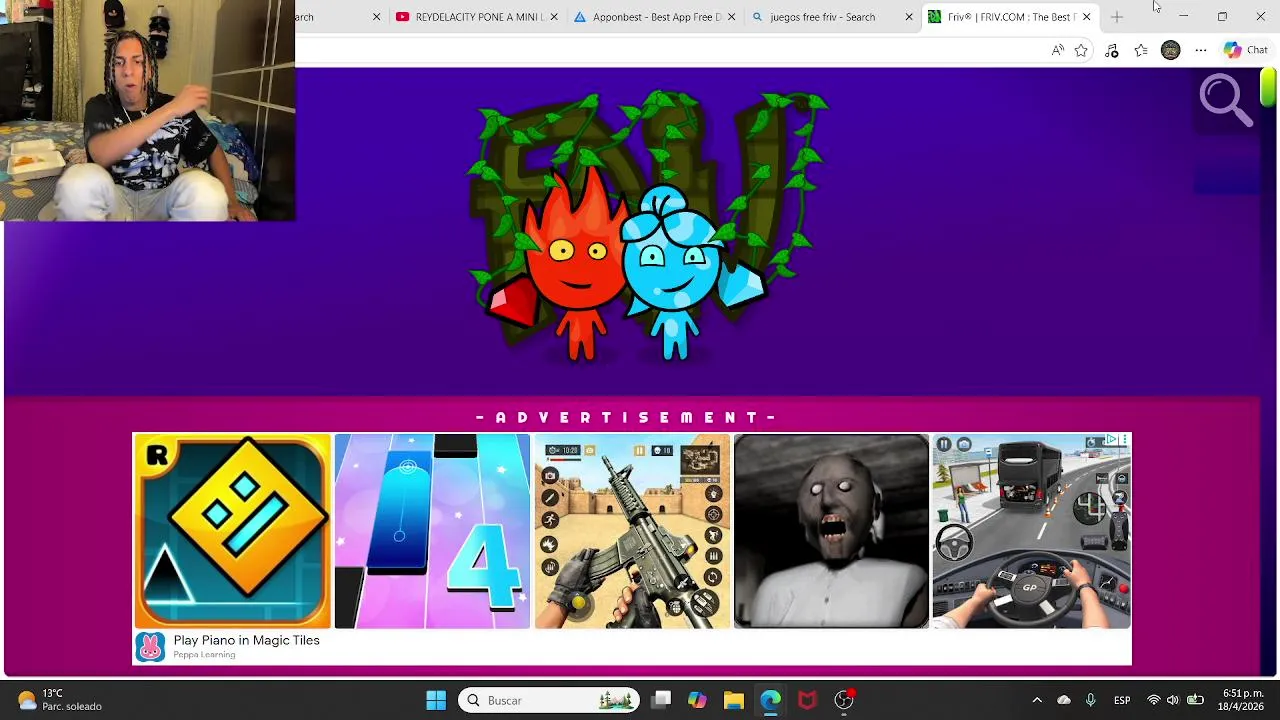Open OBS Studio taskbar icon
Image resolution: width=1280 pixels, height=720 pixels.
point(844,700)
